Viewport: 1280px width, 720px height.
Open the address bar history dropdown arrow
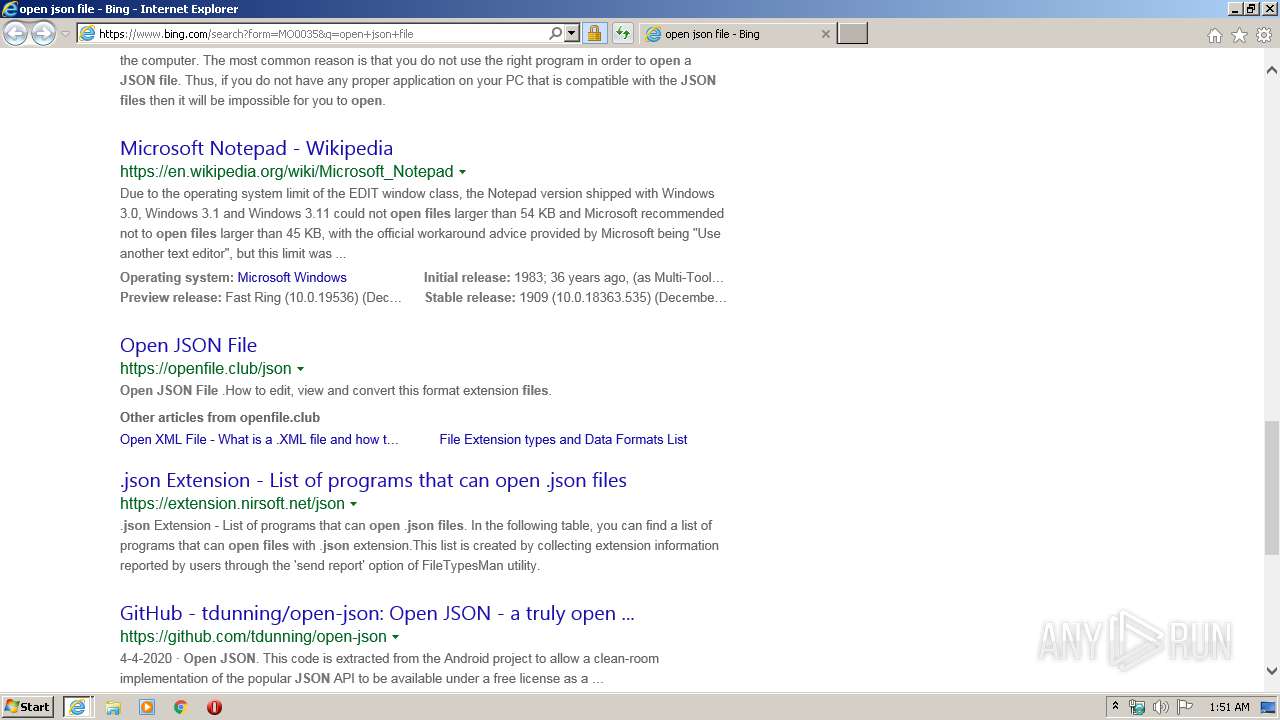pos(572,33)
